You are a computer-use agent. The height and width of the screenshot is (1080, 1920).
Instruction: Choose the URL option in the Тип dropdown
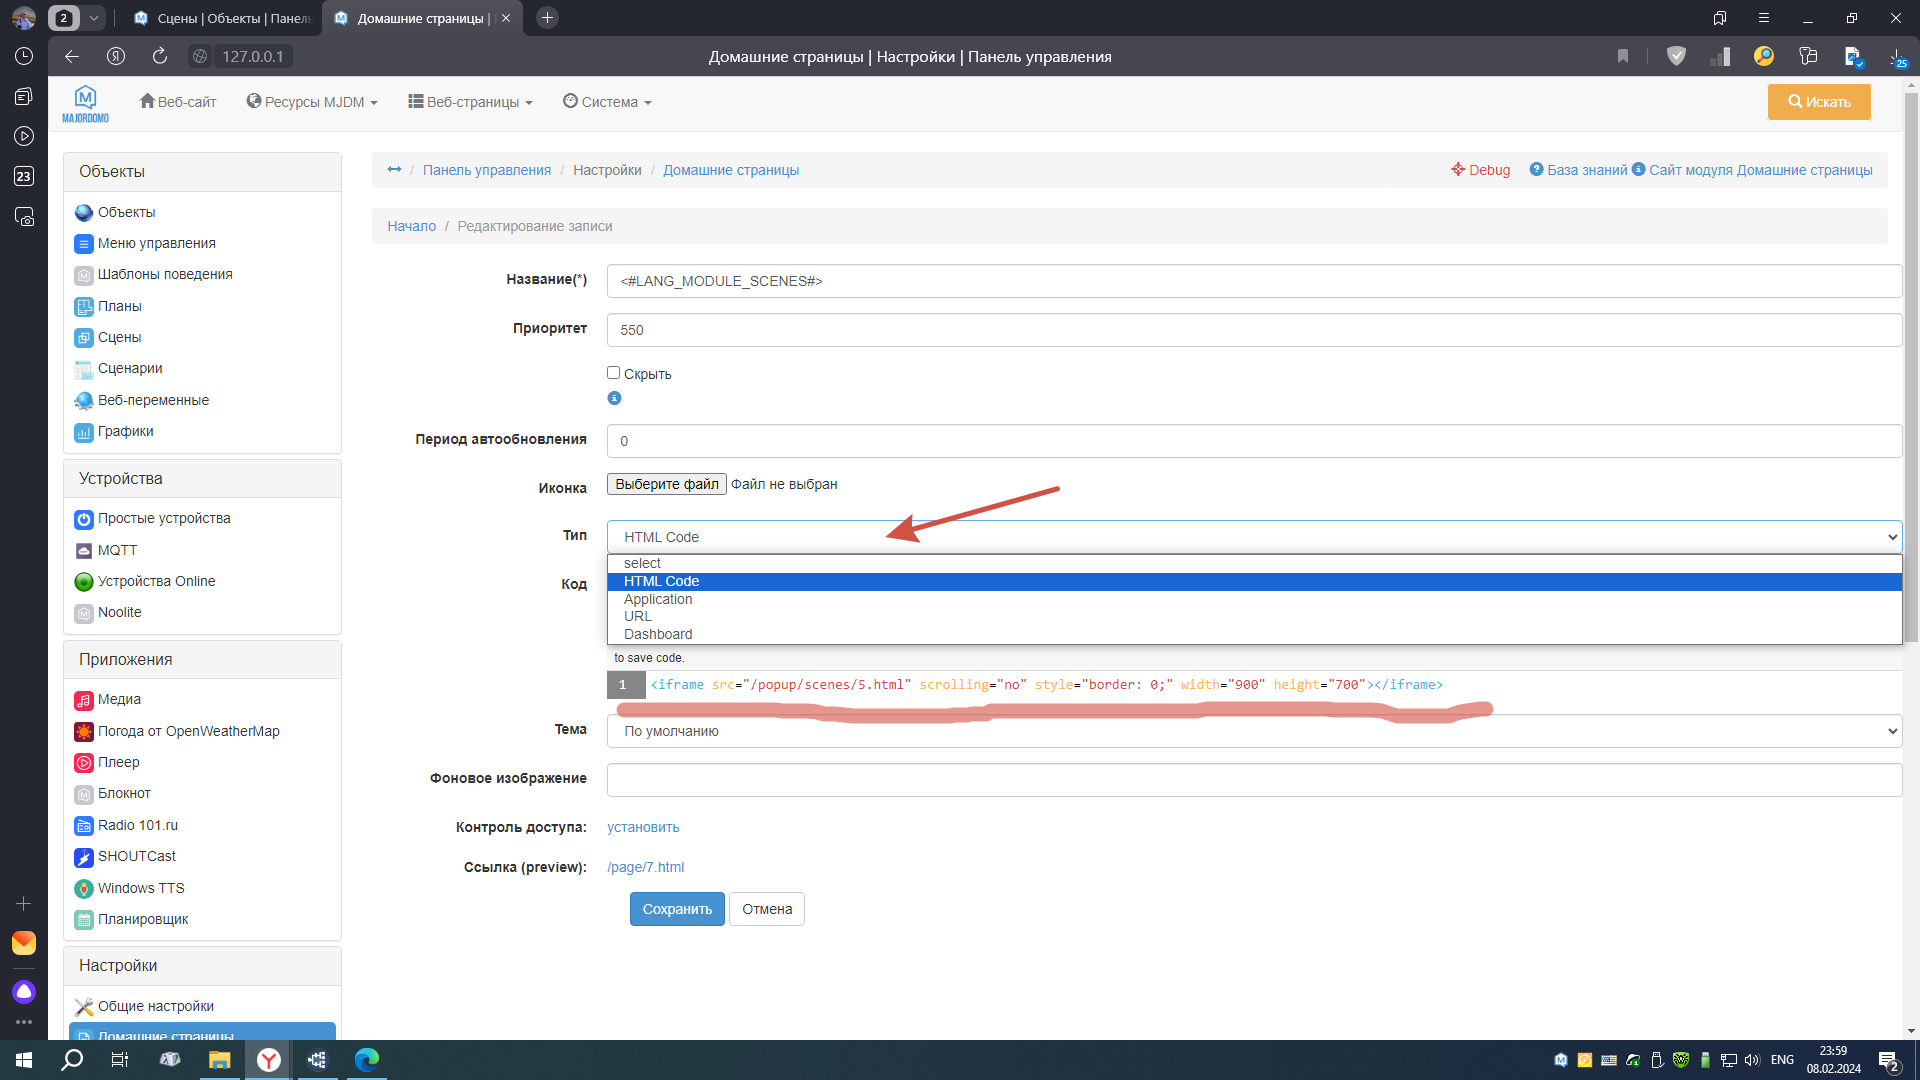pos(638,616)
